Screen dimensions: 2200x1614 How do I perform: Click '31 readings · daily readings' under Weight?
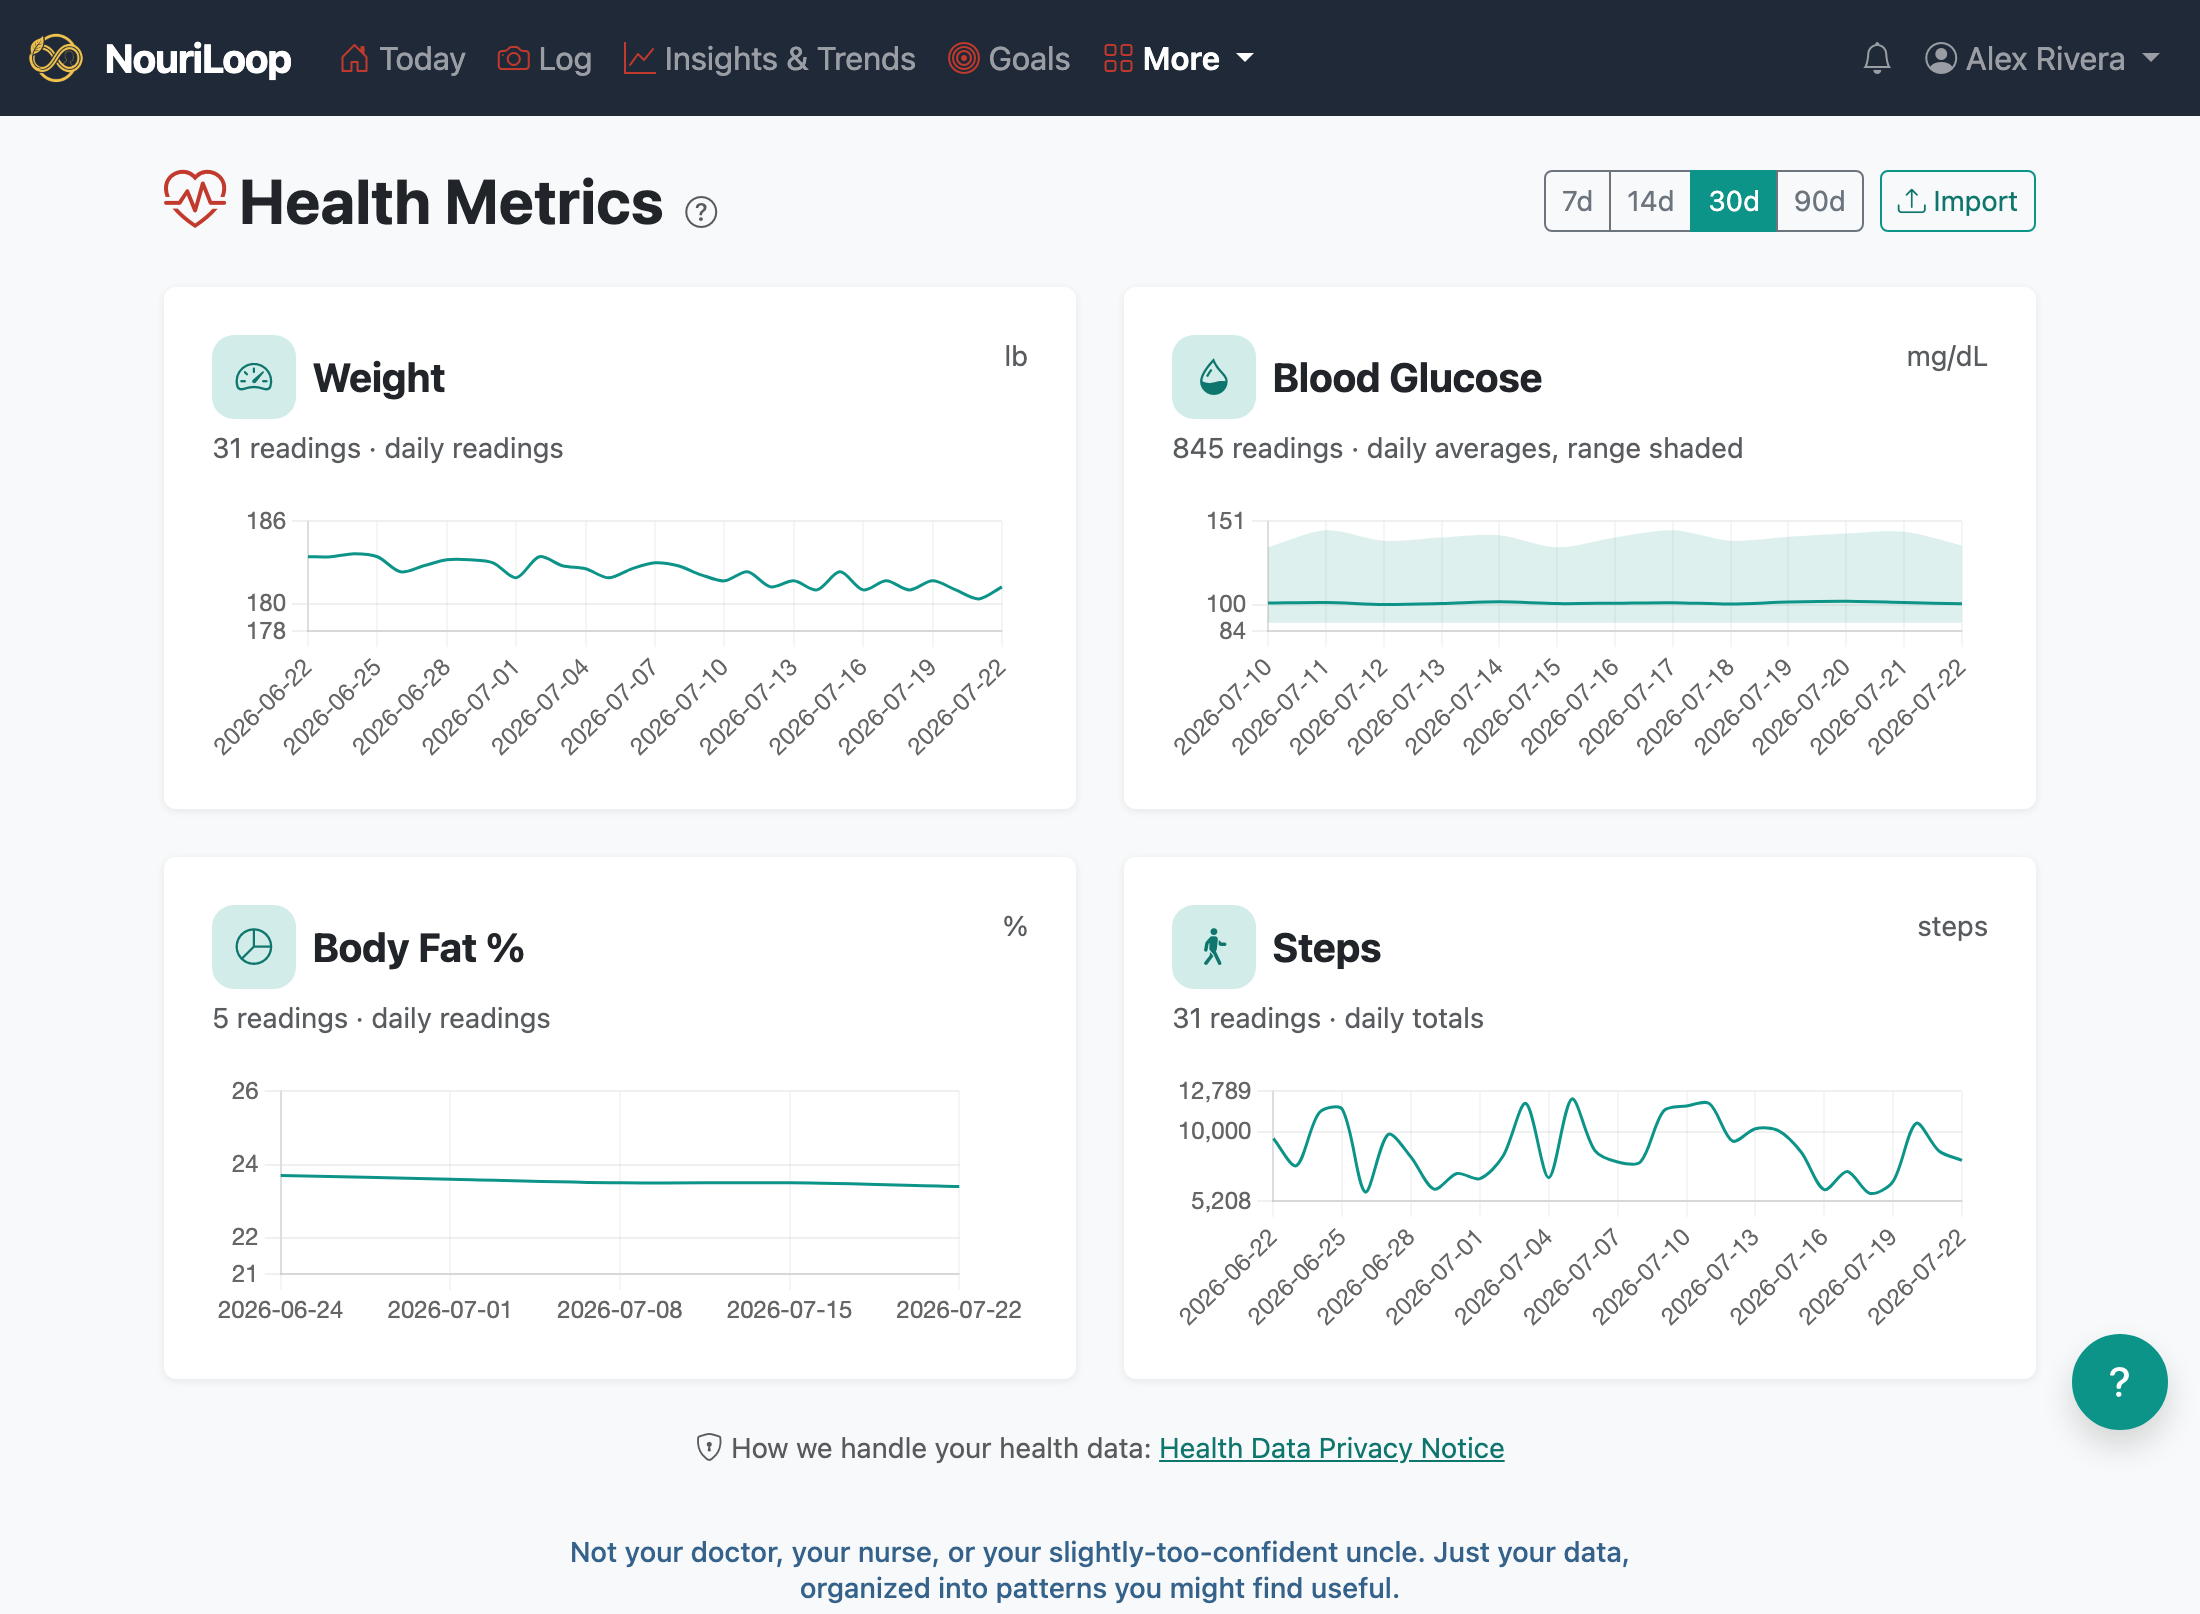tap(388, 448)
